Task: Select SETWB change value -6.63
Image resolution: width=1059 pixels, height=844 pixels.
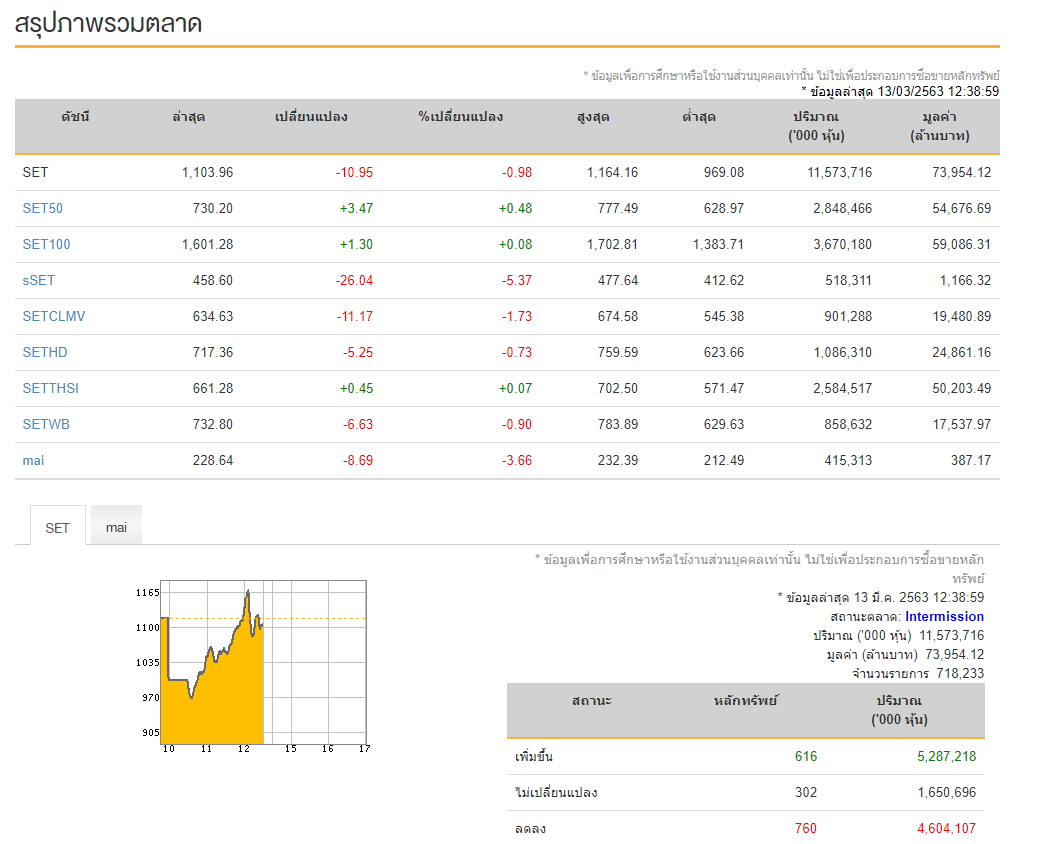Action: [x=358, y=424]
